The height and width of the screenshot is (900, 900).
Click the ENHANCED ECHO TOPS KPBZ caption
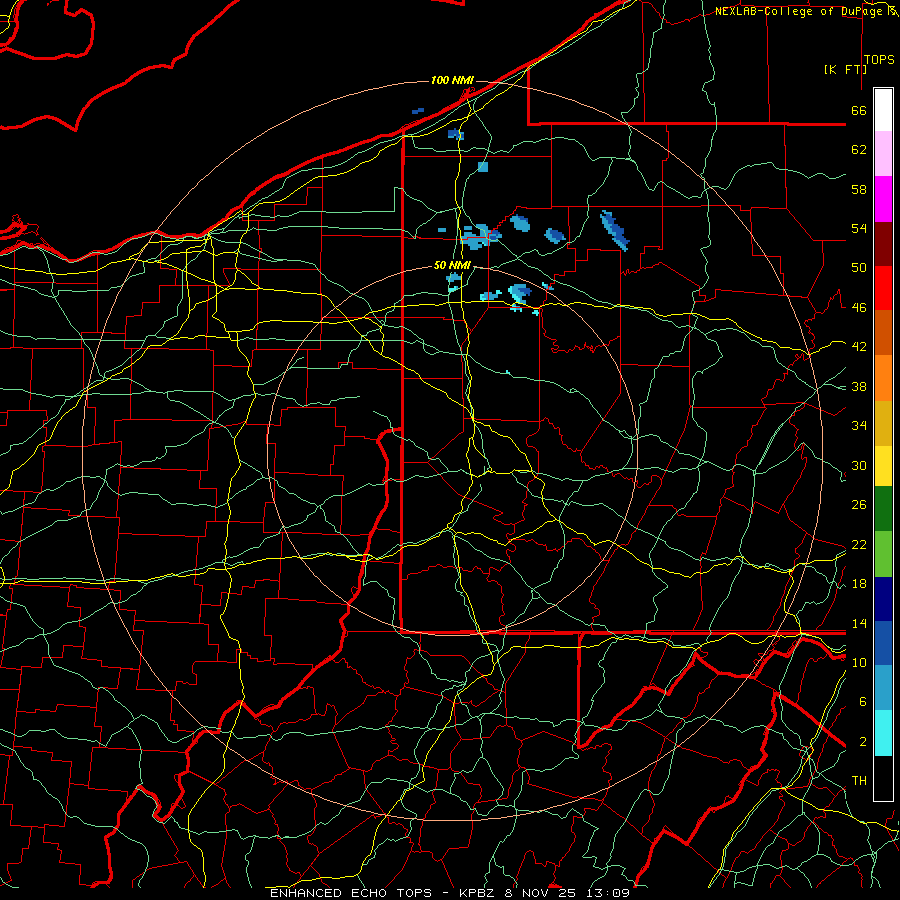[449, 893]
